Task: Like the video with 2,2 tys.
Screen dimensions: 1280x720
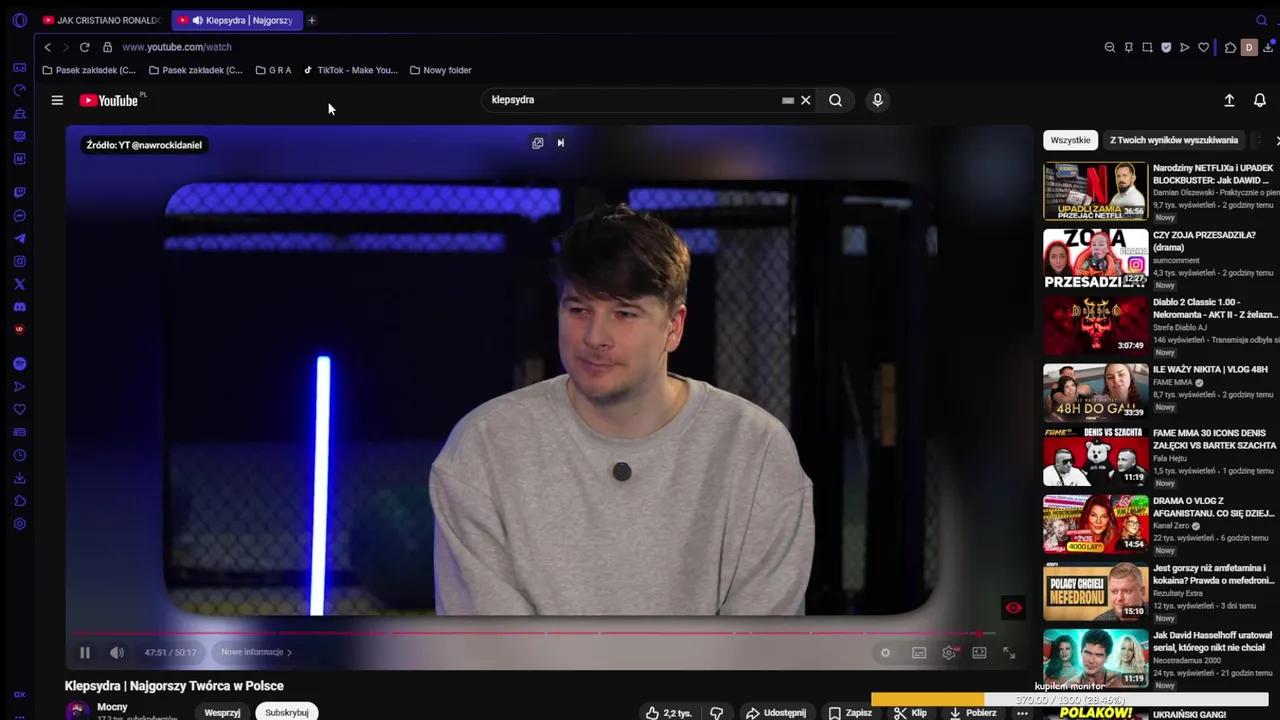Action: tap(669, 713)
